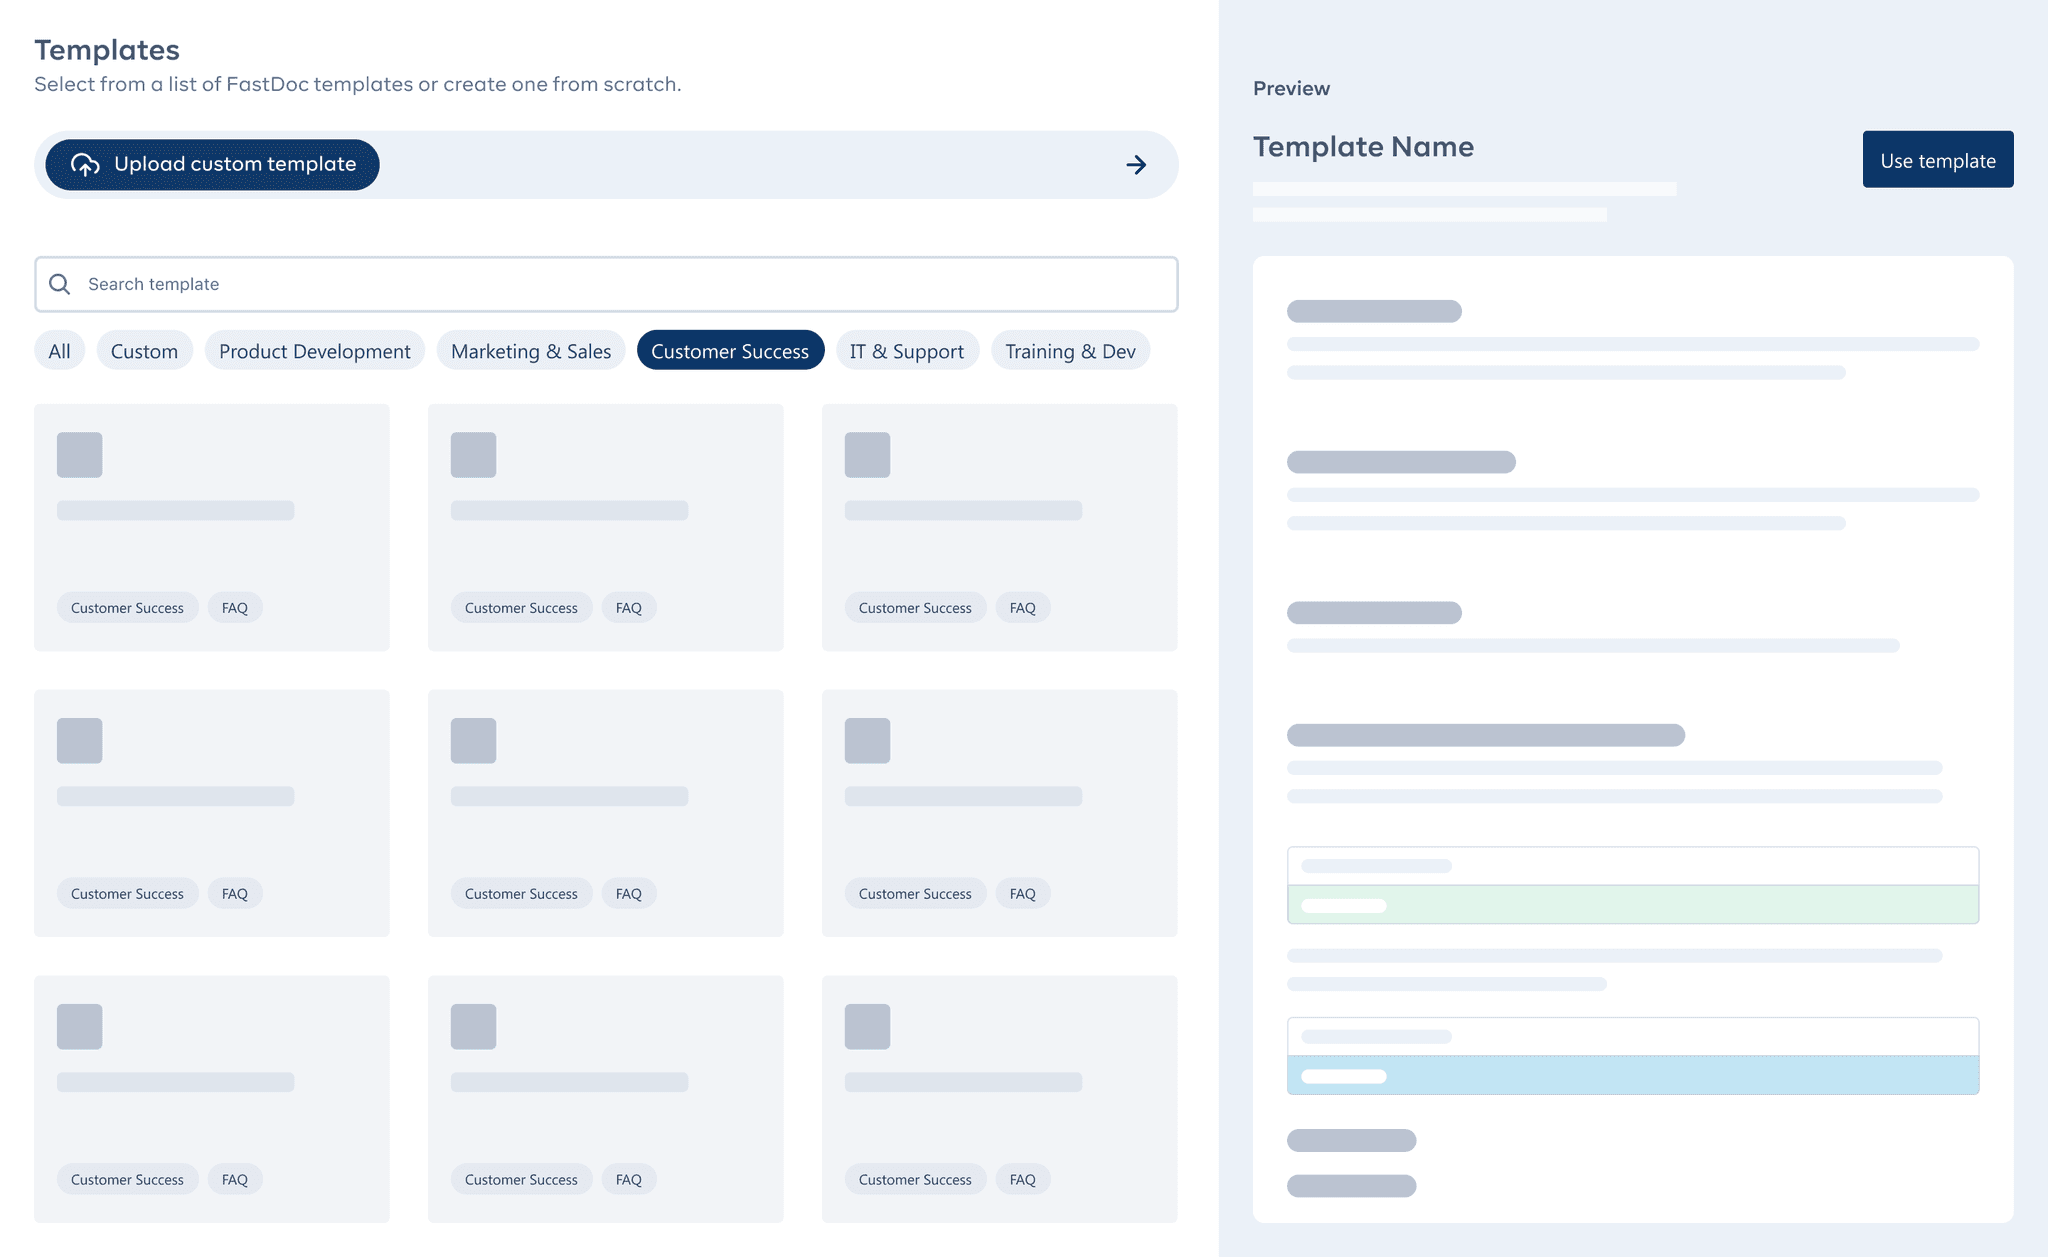Select the Marketing & Sales filter
The height and width of the screenshot is (1257, 2048).
531,350
